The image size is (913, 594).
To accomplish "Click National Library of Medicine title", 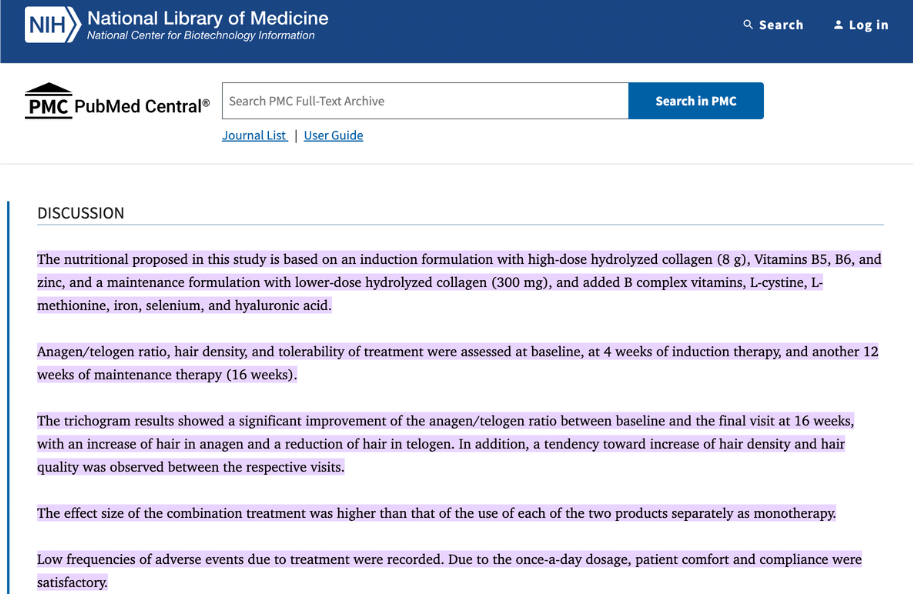I will [208, 18].
